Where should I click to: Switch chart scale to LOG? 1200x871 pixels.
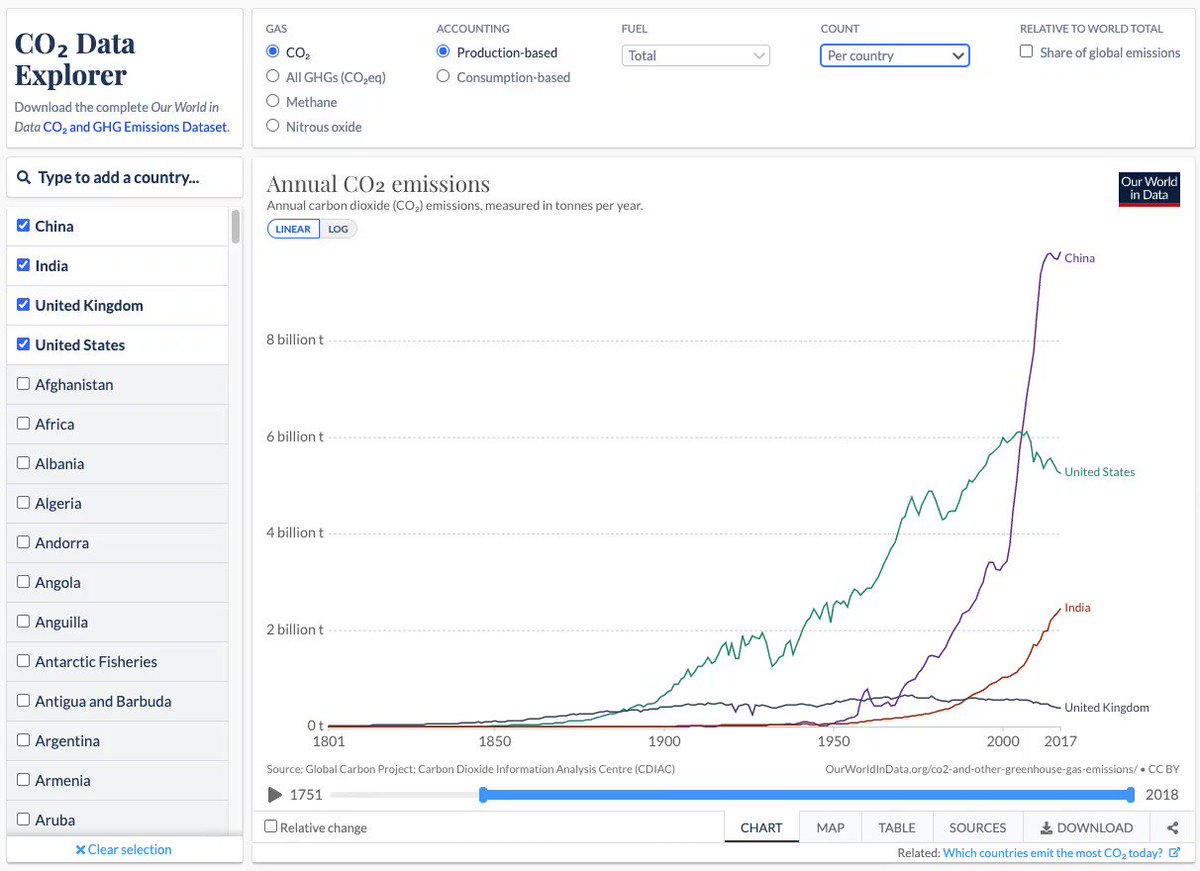tap(338, 229)
